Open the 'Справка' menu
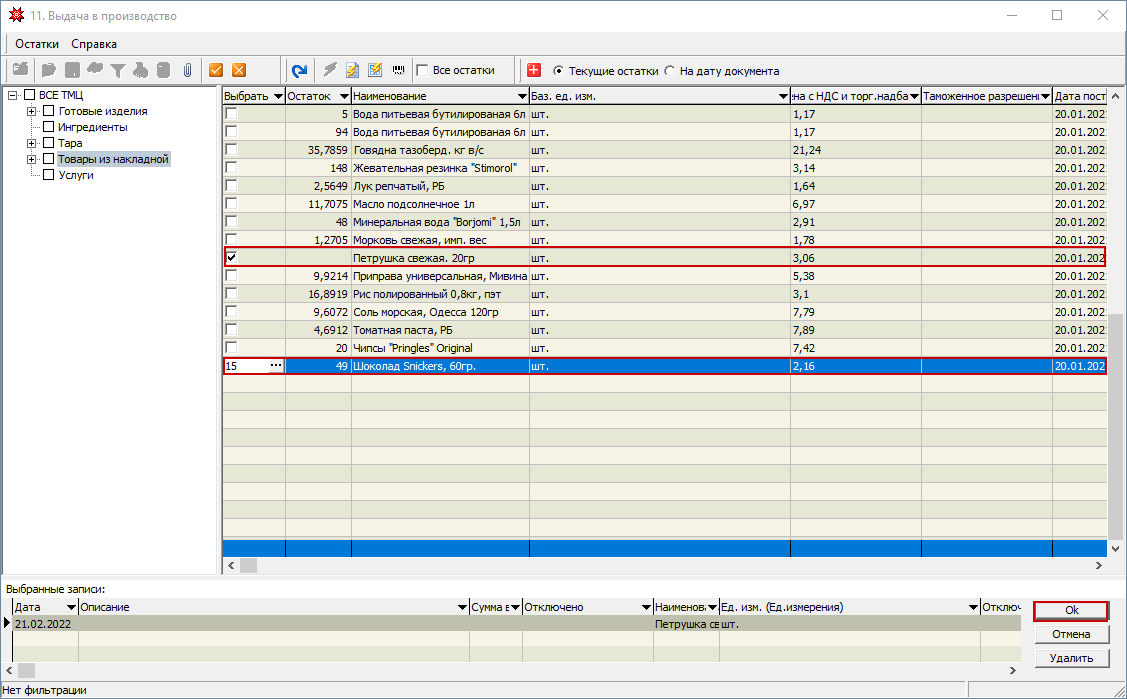Image resolution: width=1127 pixels, height=699 pixels. (x=94, y=44)
